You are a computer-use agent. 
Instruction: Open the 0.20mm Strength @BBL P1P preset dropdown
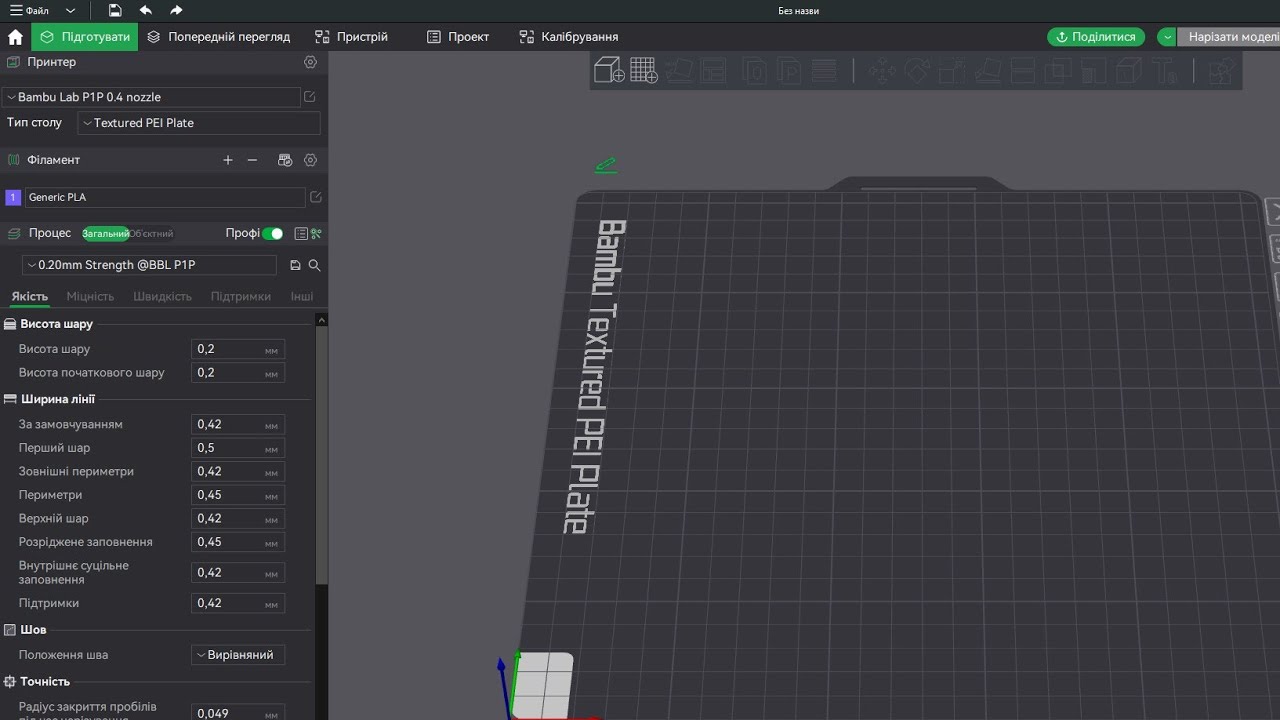pos(149,265)
